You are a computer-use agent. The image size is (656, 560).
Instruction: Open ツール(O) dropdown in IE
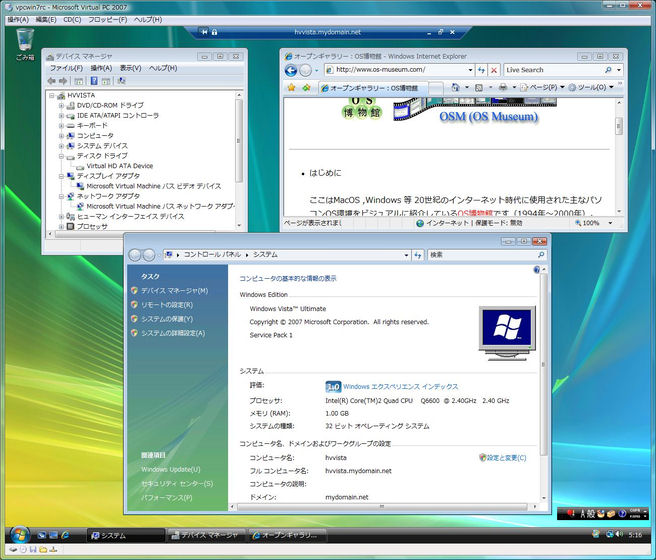click(x=591, y=87)
